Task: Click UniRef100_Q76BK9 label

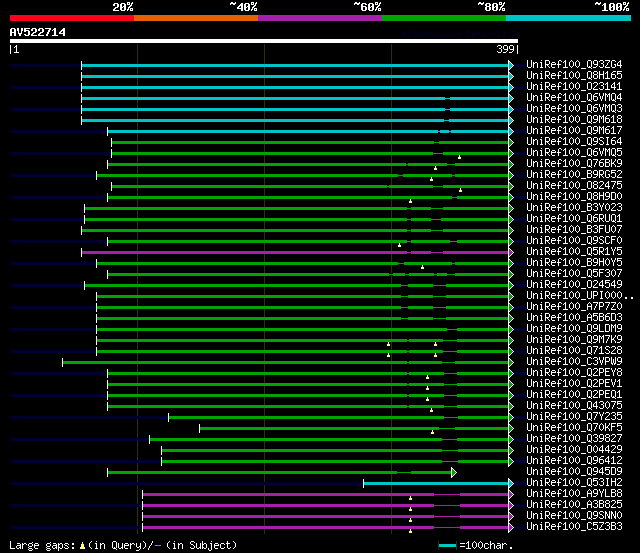Action: click(574, 164)
